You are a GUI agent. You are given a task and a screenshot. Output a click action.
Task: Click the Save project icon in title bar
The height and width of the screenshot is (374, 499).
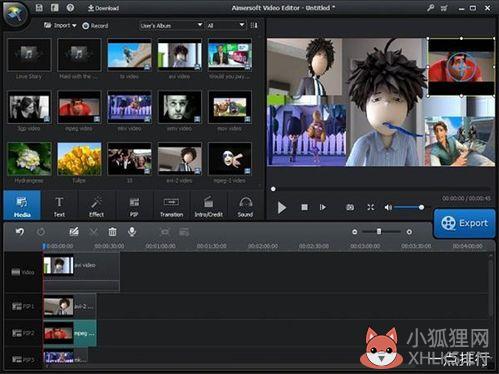point(39,8)
